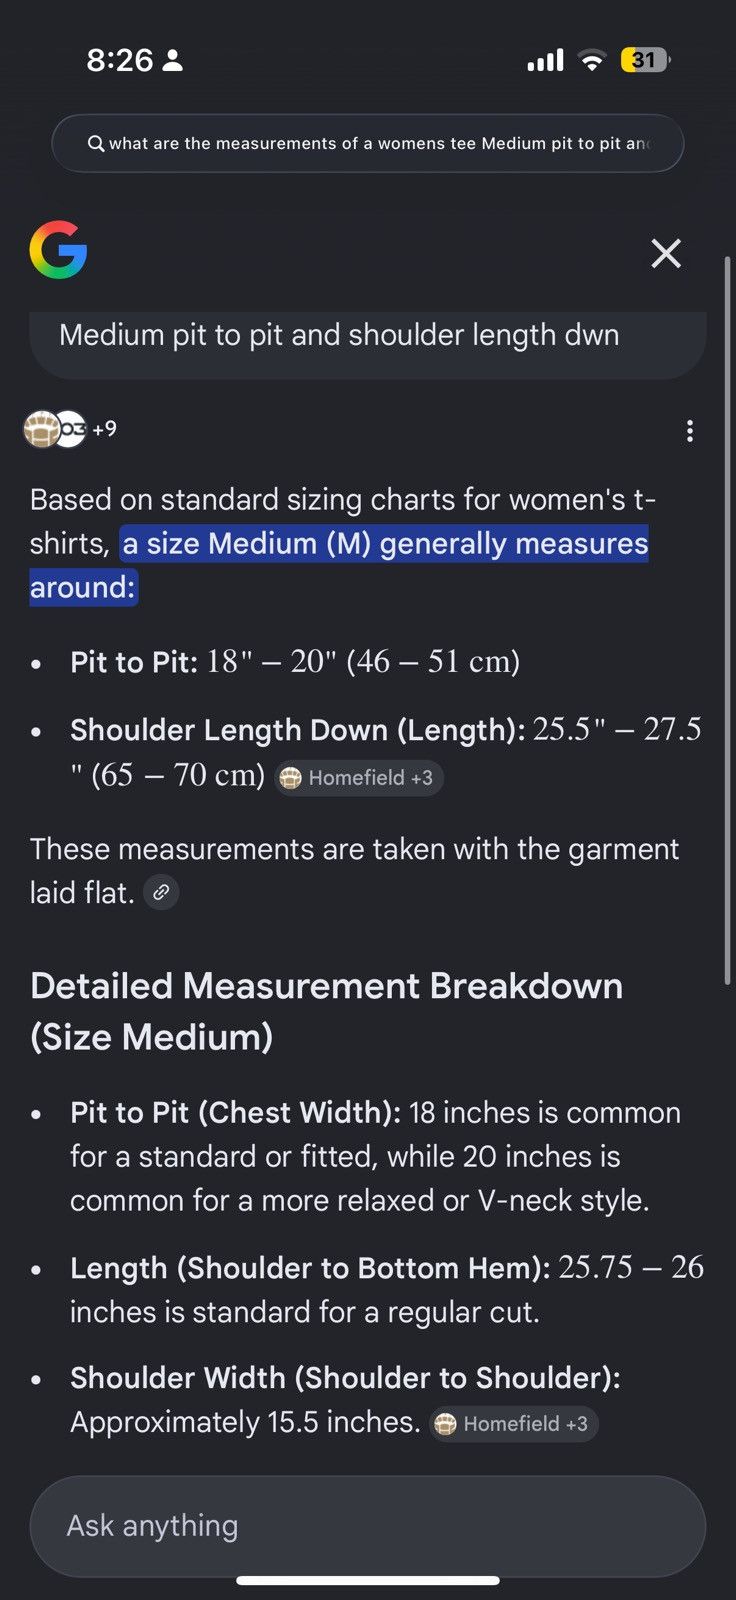Tap the search magnifier icon

(x=96, y=144)
